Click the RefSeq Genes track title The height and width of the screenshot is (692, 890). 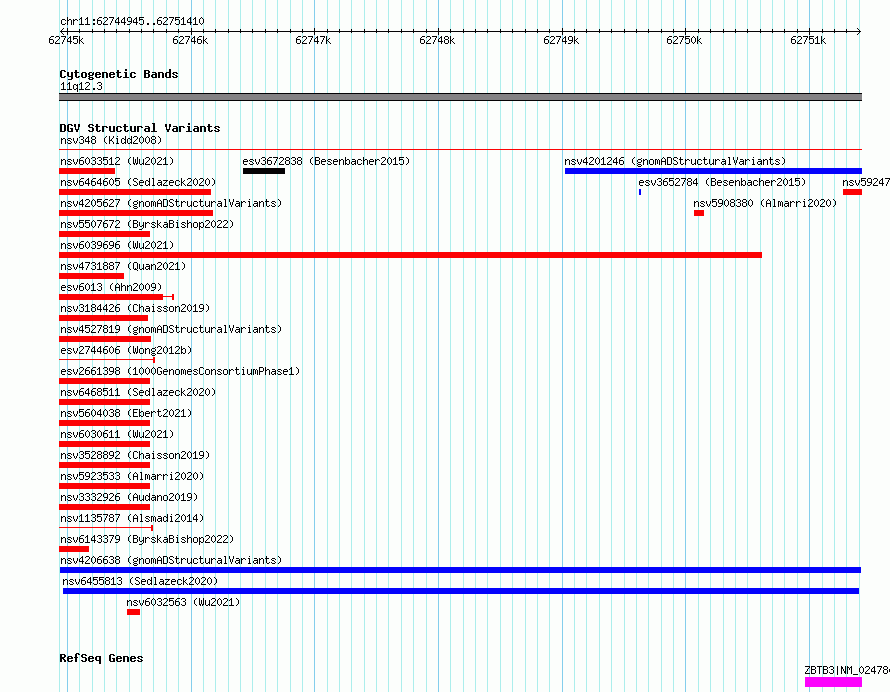[x=101, y=659]
